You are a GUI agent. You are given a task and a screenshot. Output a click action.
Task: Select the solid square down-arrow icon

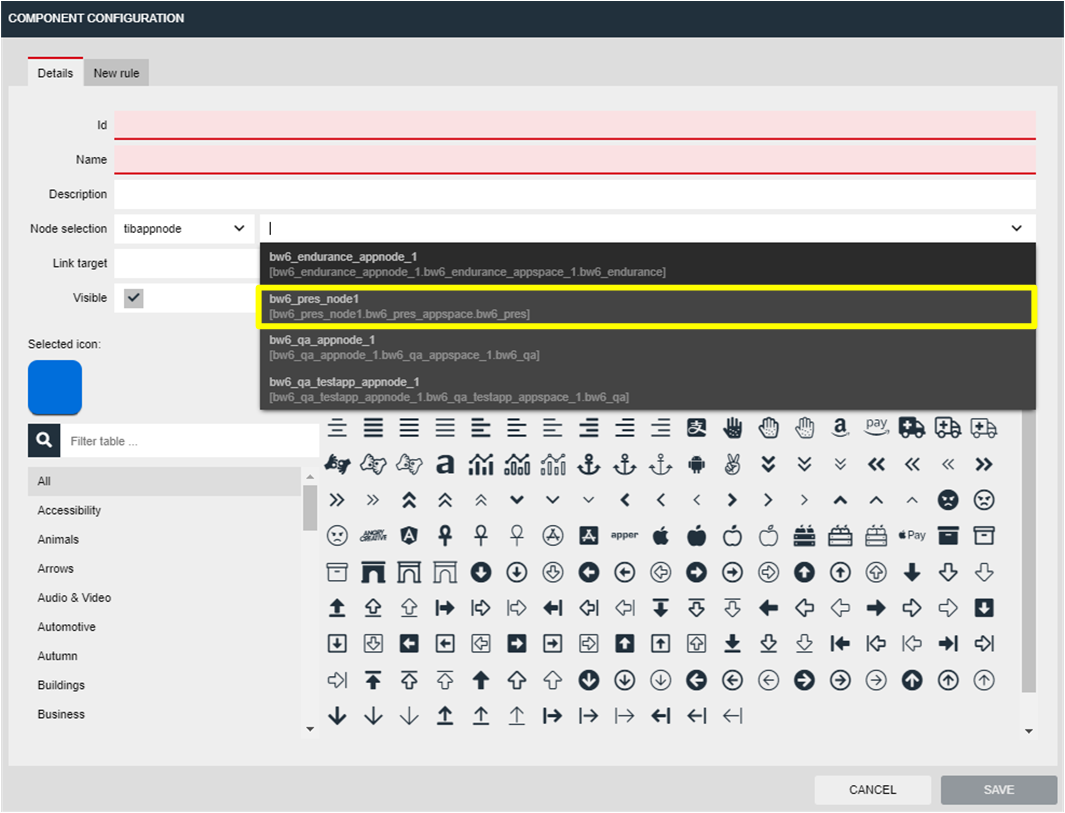[983, 608]
